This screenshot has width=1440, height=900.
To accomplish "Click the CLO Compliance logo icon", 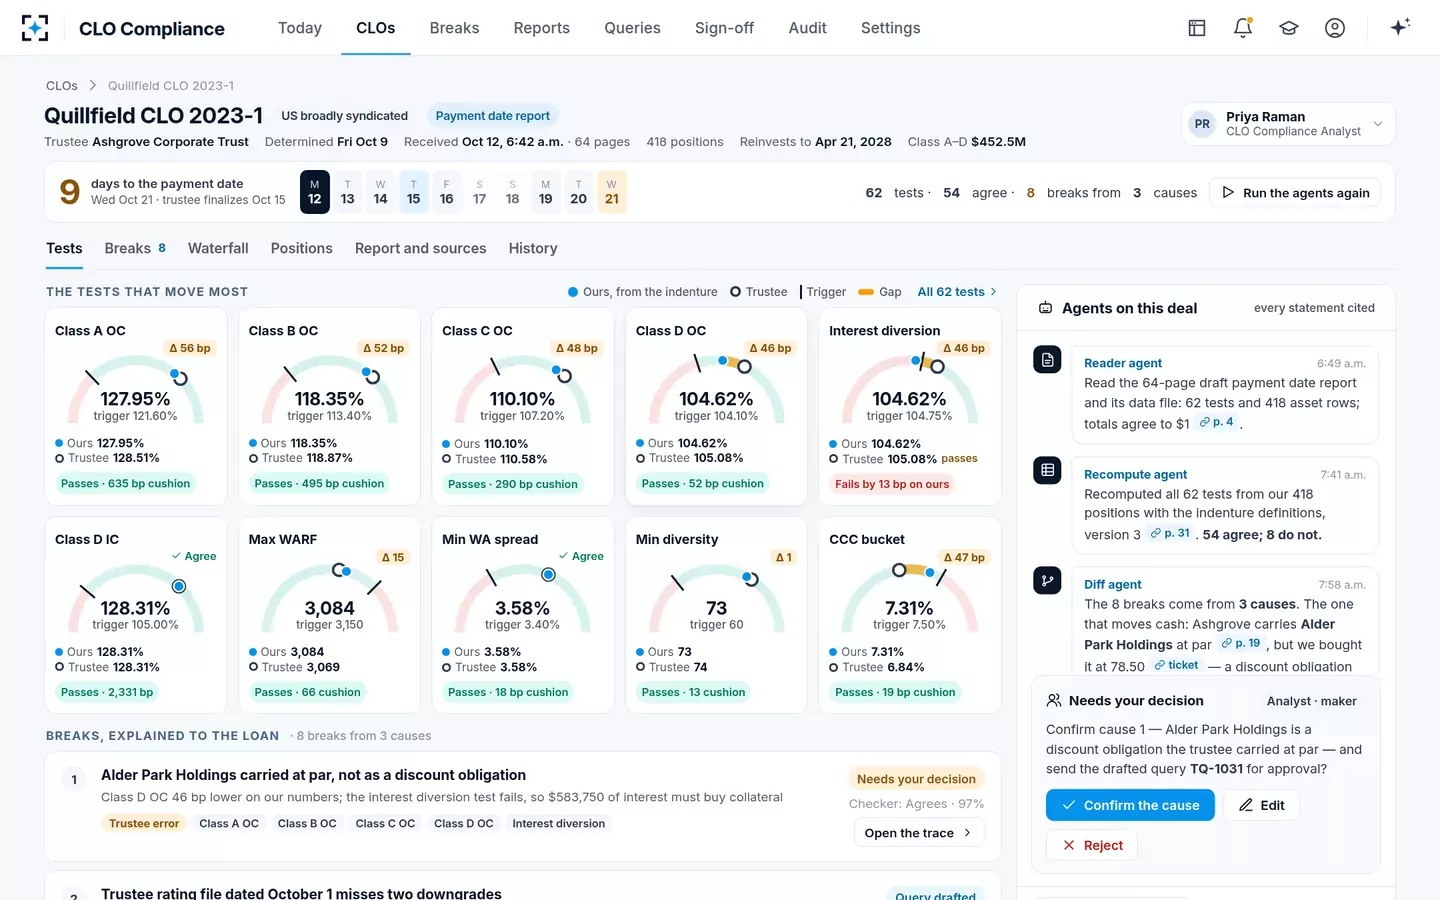I will click(35, 28).
